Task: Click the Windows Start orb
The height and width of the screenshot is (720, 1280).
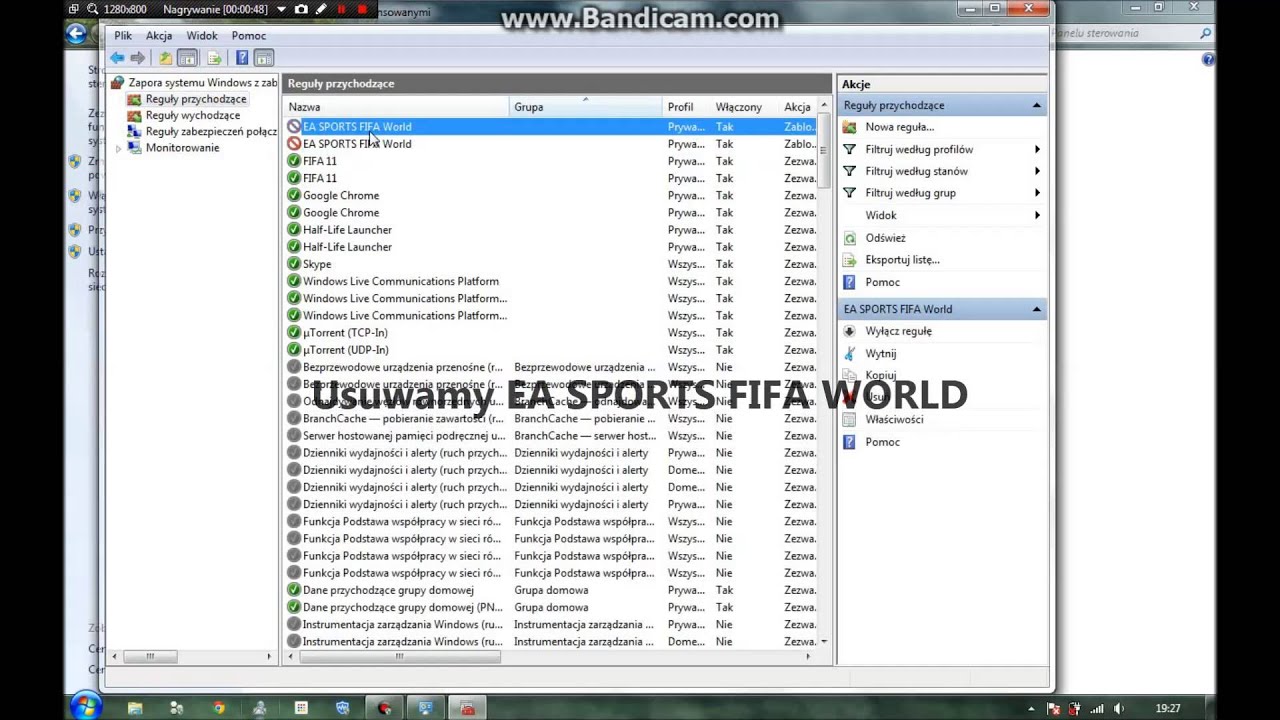Action: point(86,706)
